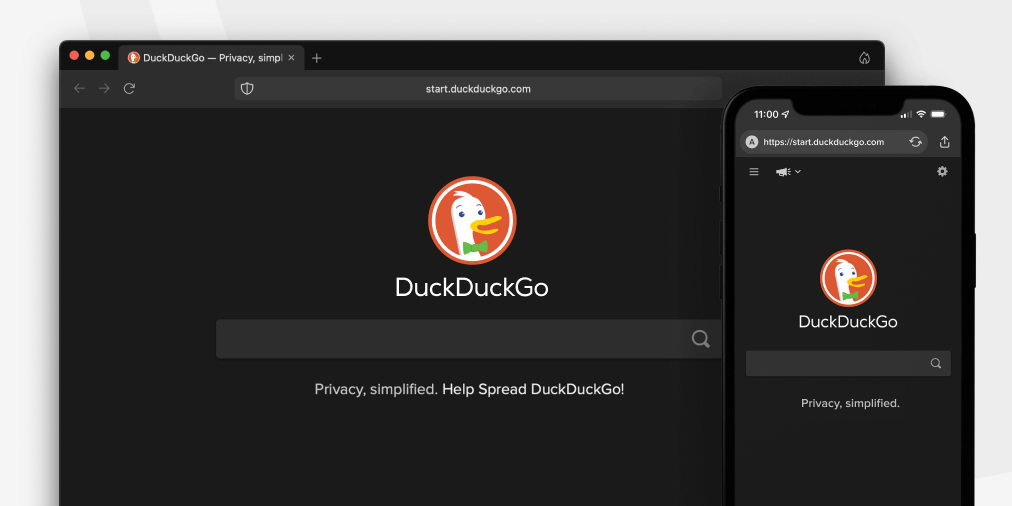Click the browser forward arrow
Viewport: 1012px width, 506px height.
104,88
